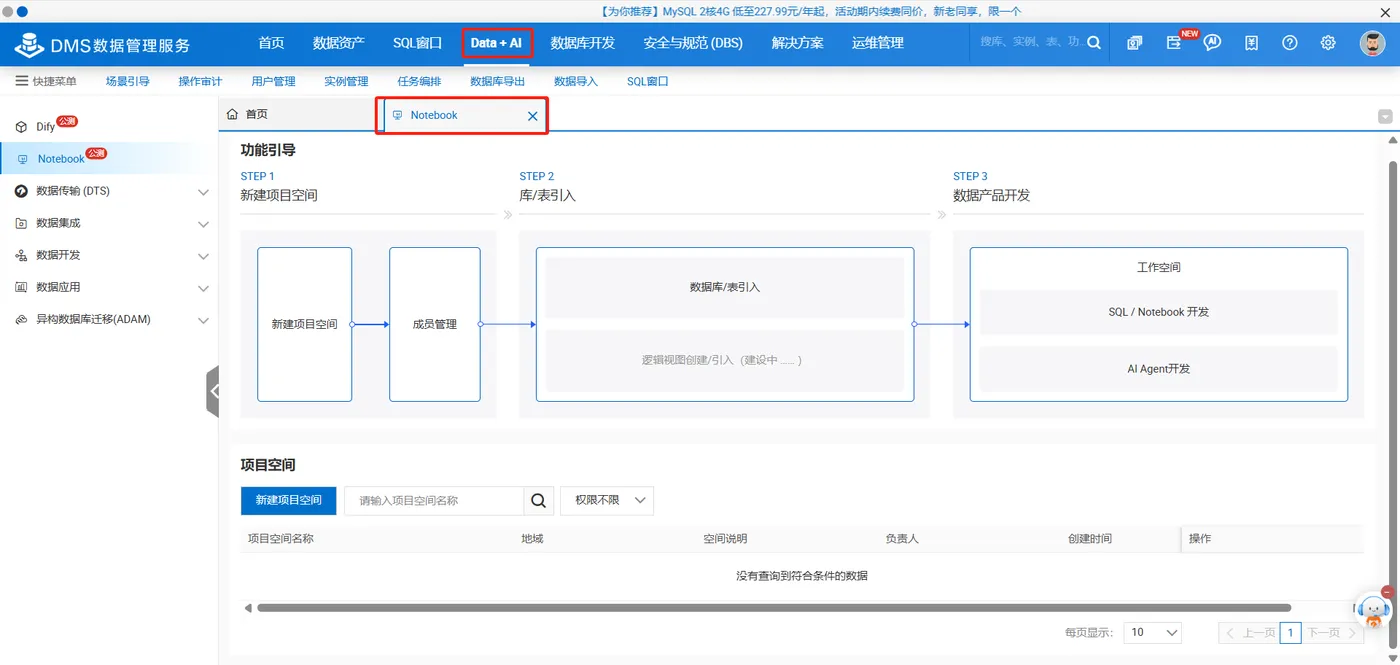This screenshot has width=1400, height=665.
Task: Collapse the left sidebar with its gray handle
Action: click(x=212, y=391)
